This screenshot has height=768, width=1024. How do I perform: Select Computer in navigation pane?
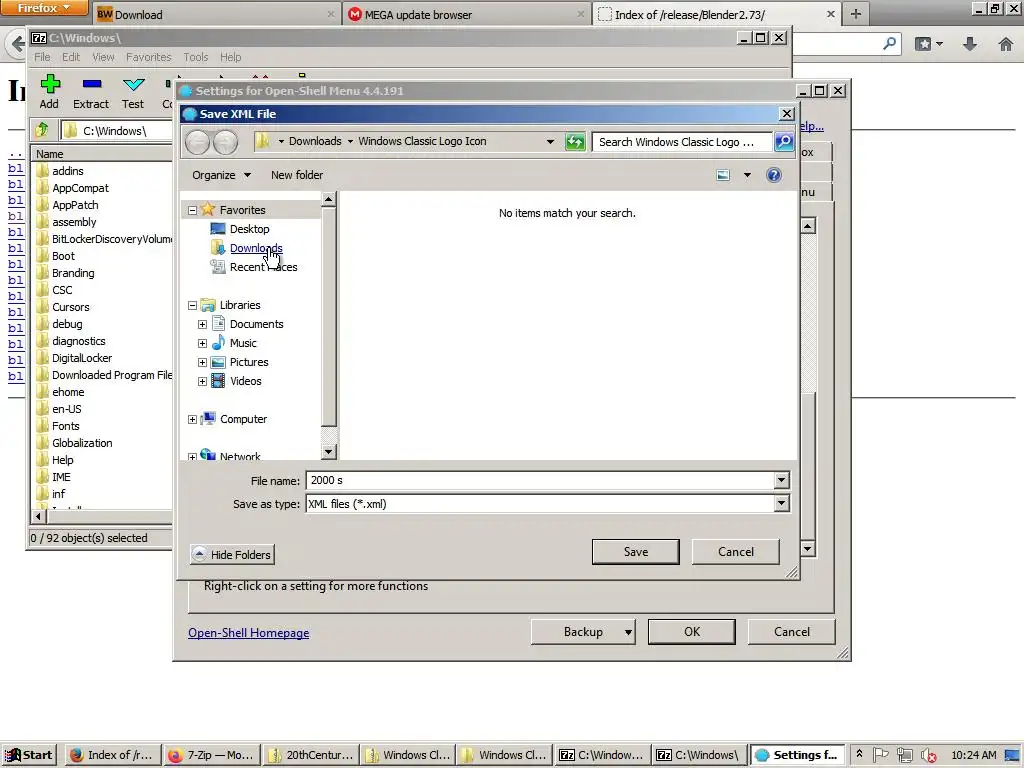coord(243,419)
